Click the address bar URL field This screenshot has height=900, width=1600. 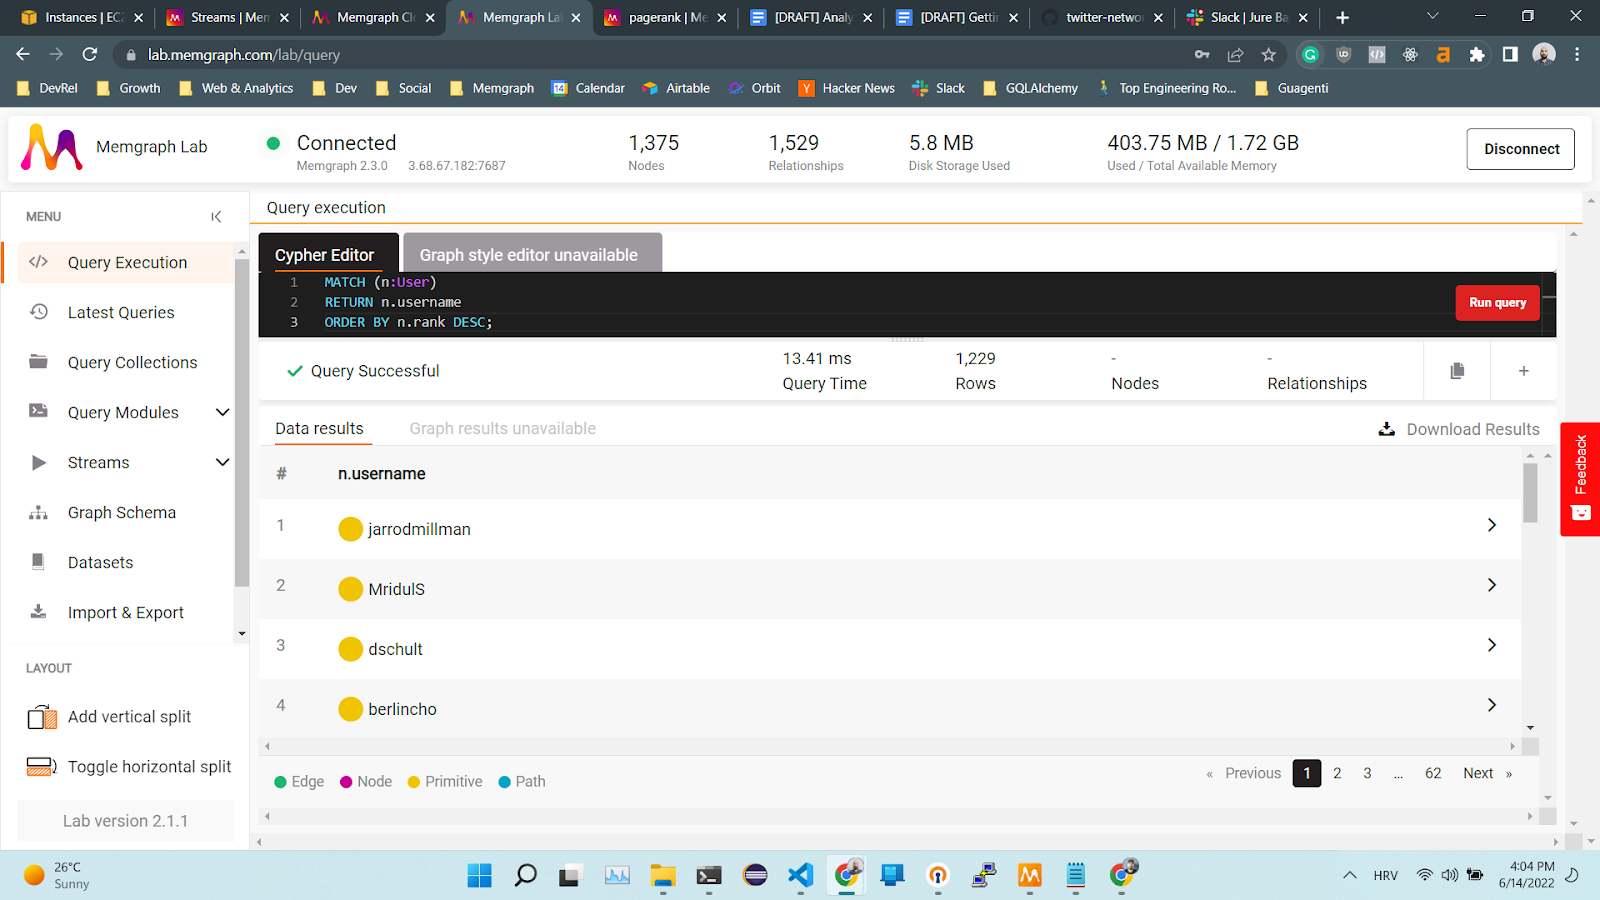point(650,55)
